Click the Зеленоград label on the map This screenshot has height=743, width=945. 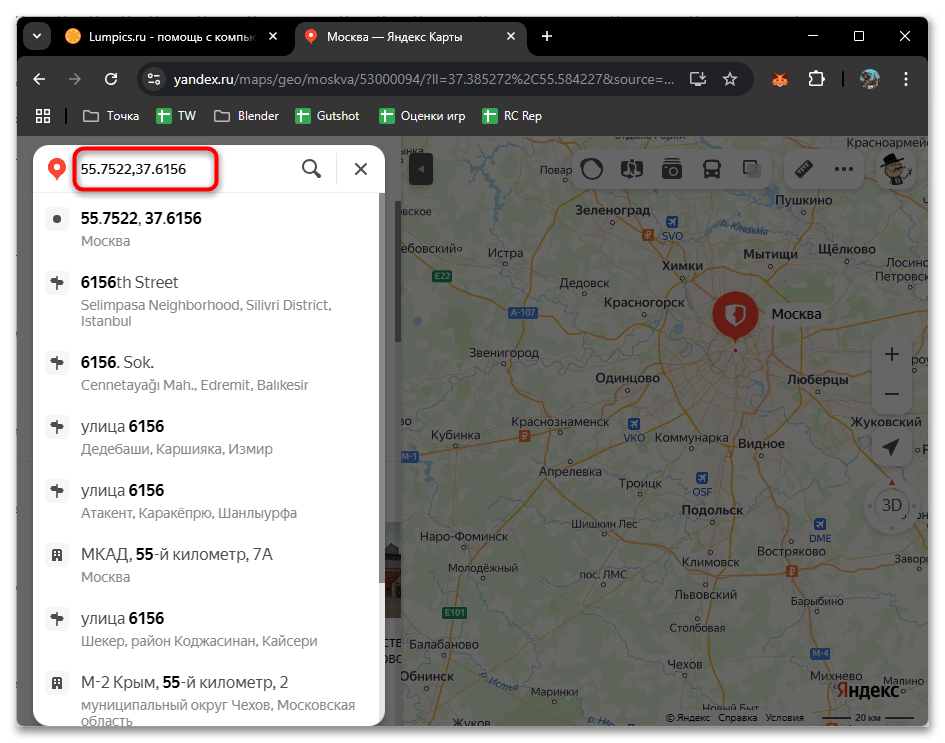click(612, 210)
